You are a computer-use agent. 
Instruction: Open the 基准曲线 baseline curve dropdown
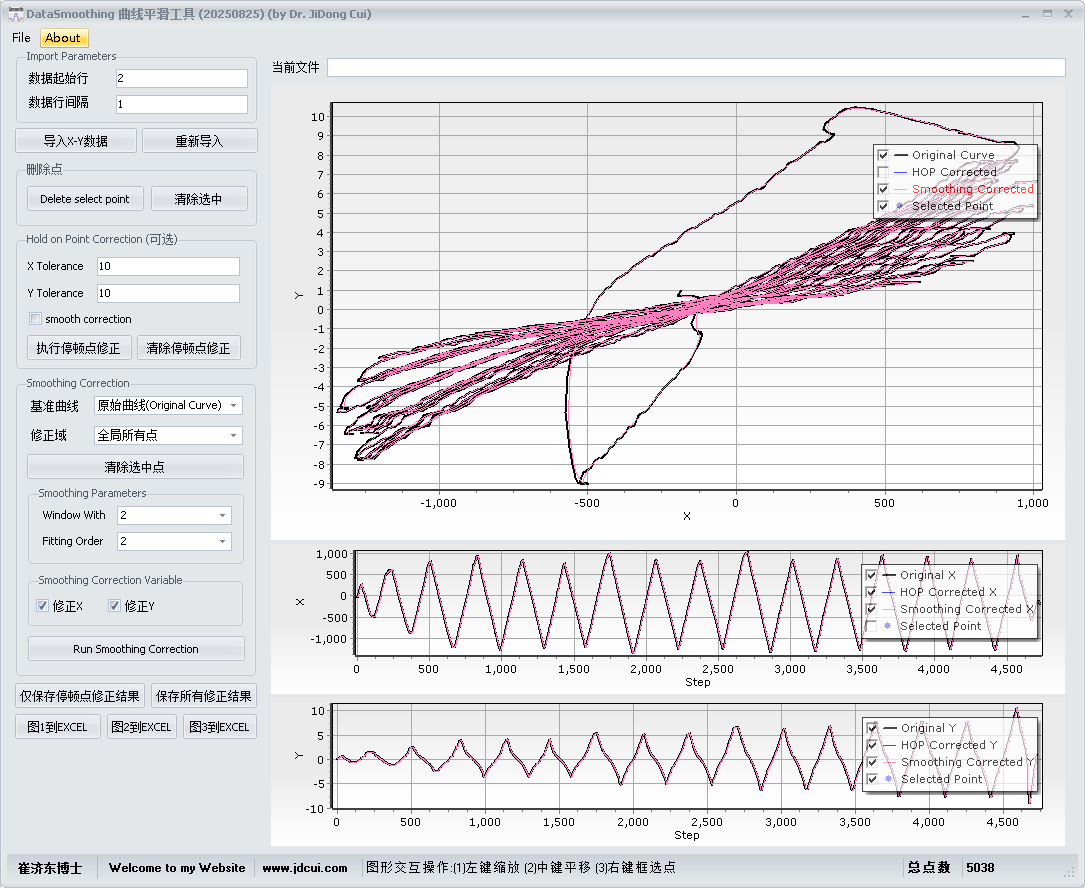click(x=168, y=406)
